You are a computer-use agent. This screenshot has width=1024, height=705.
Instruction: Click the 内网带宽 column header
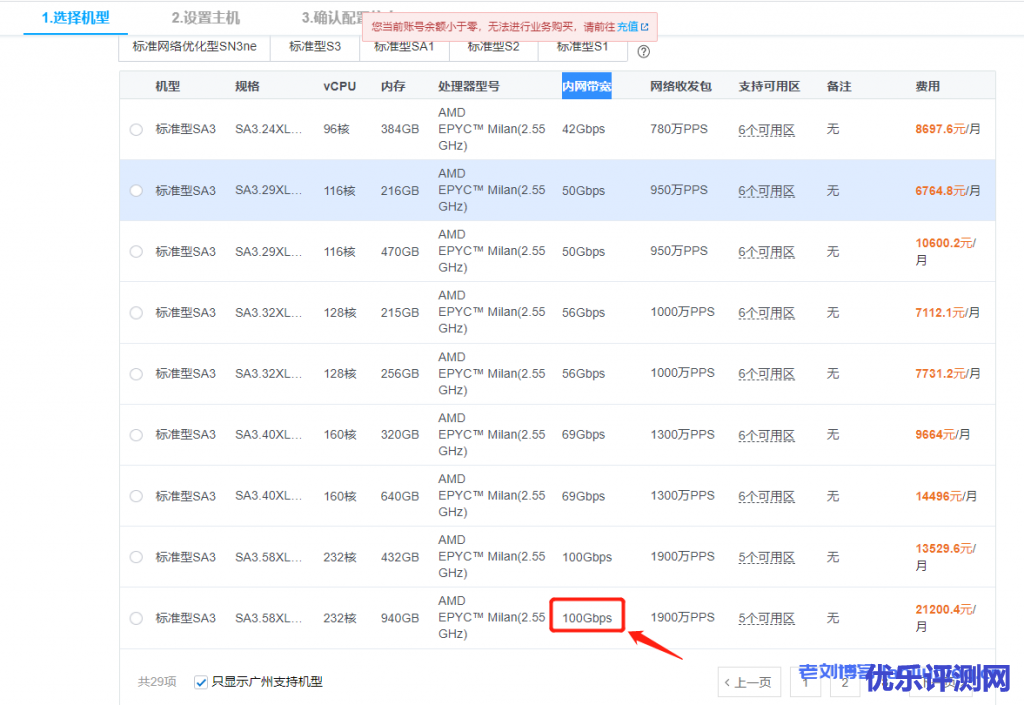click(x=586, y=86)
